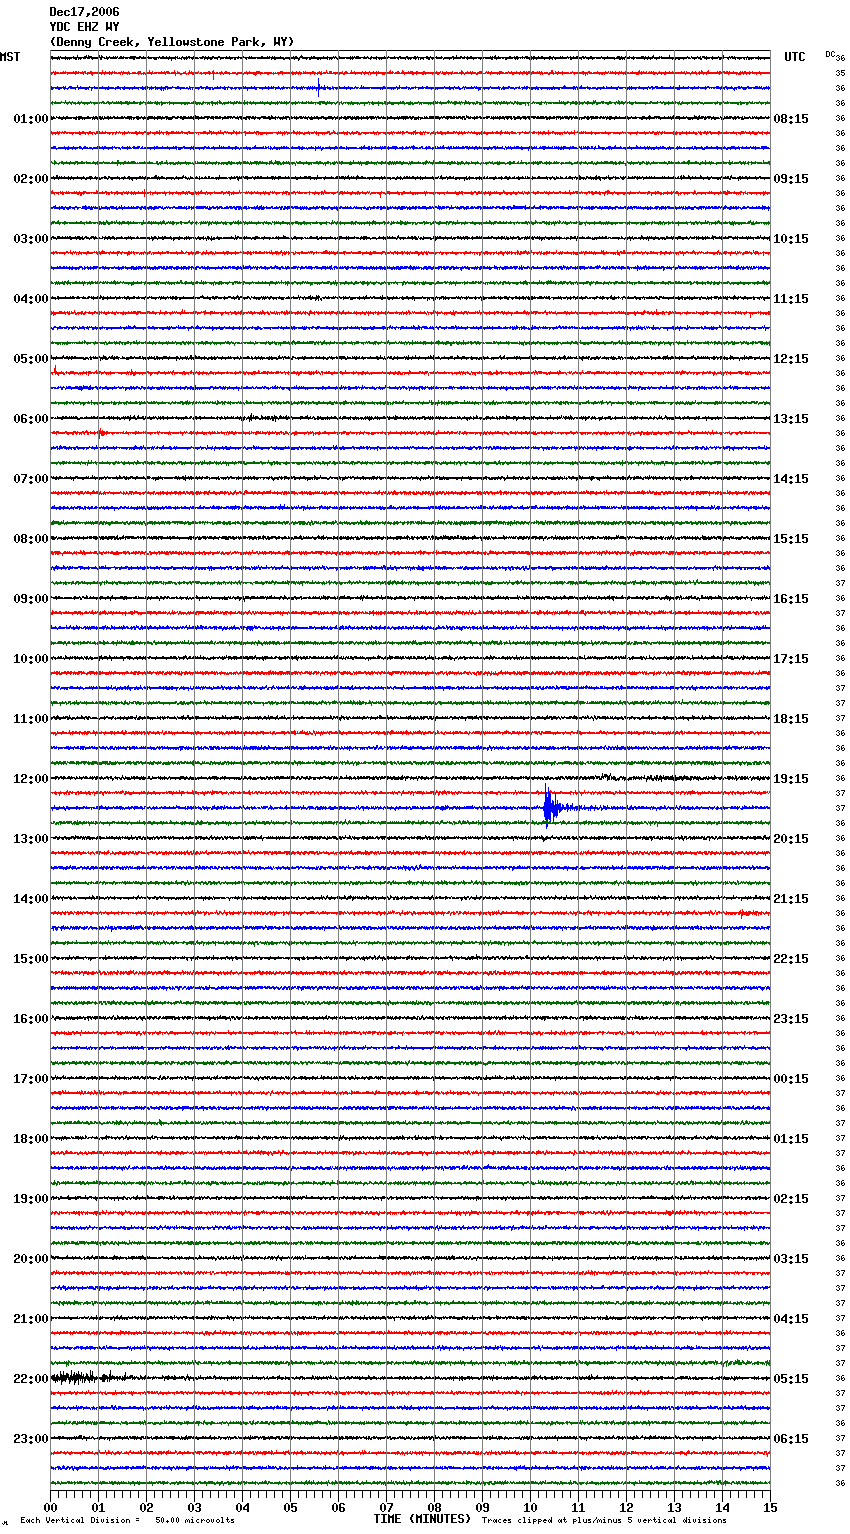Select the 02:00 MST row label
Image resolution: width=850 pixels, height=1534 pixels.
click(x=30, y=179)
